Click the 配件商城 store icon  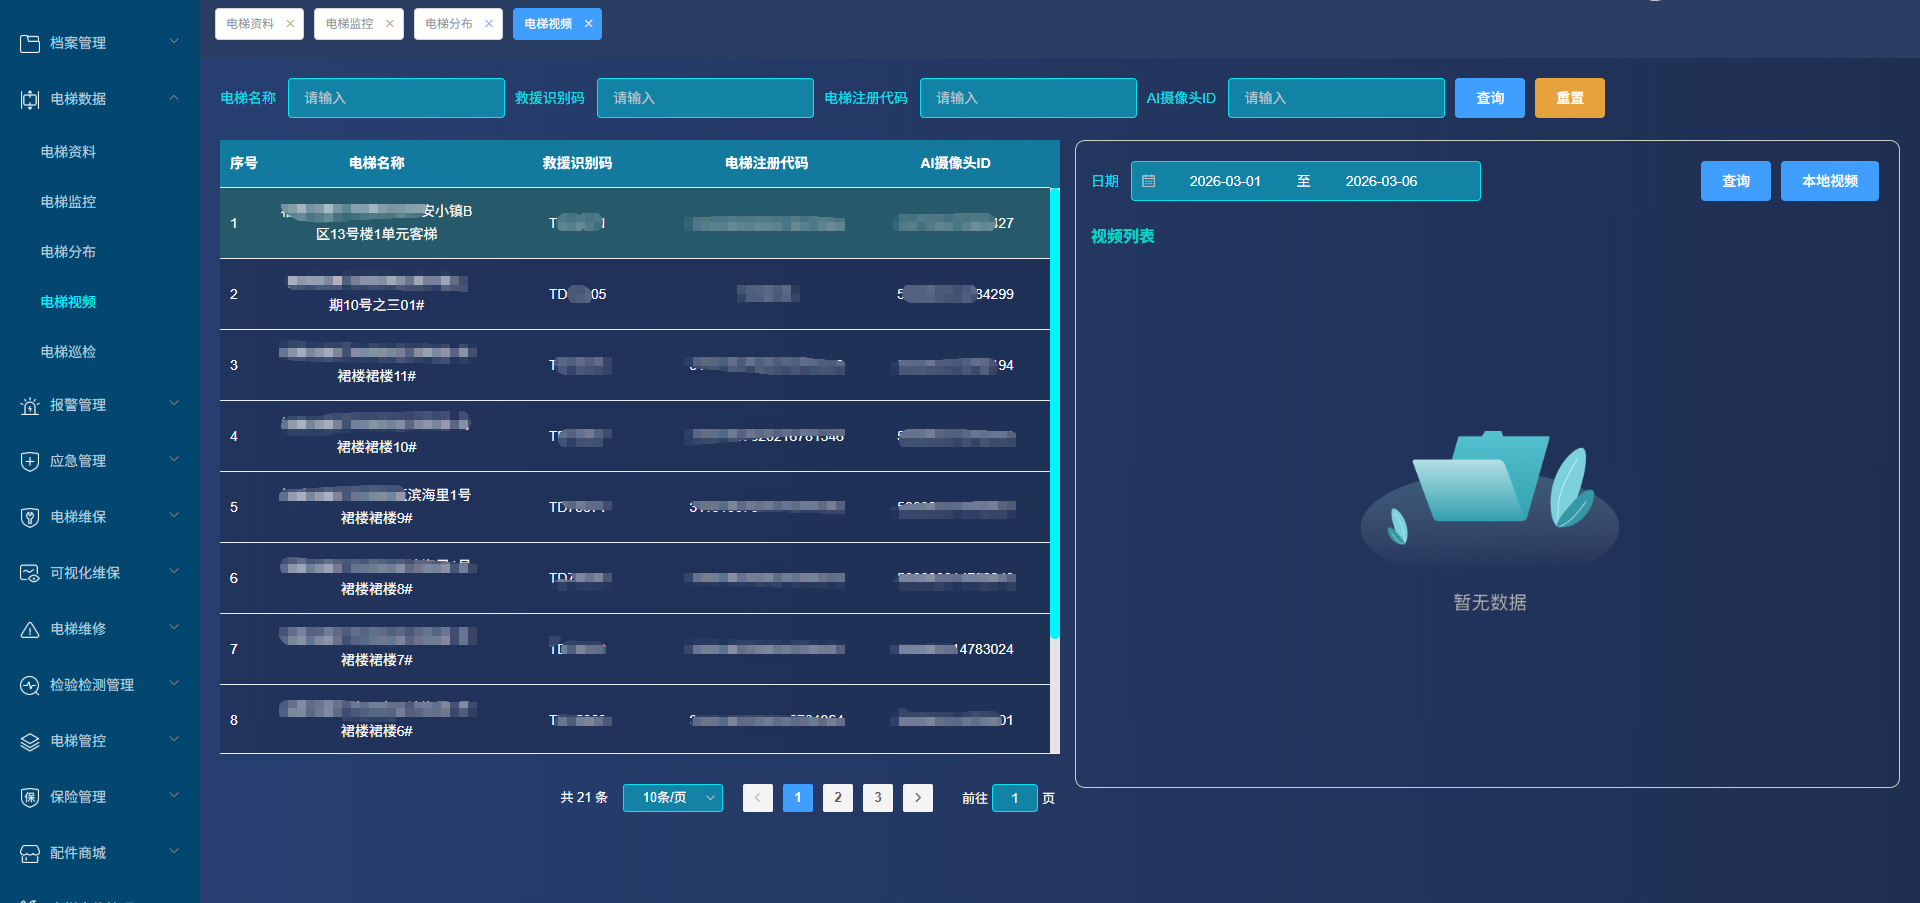(x=30, y=853)
